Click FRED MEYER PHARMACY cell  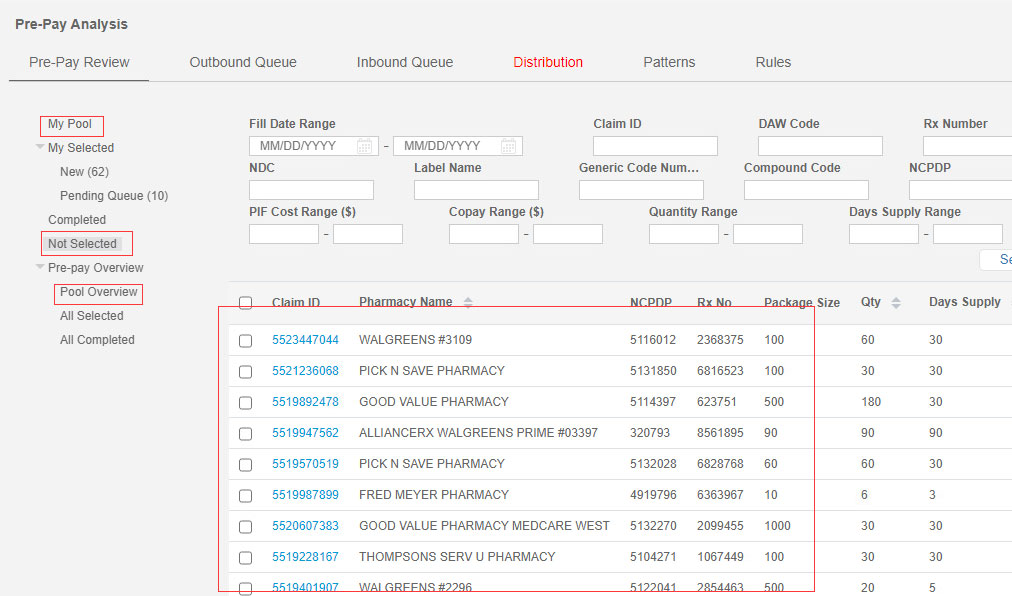pos(434,495)
